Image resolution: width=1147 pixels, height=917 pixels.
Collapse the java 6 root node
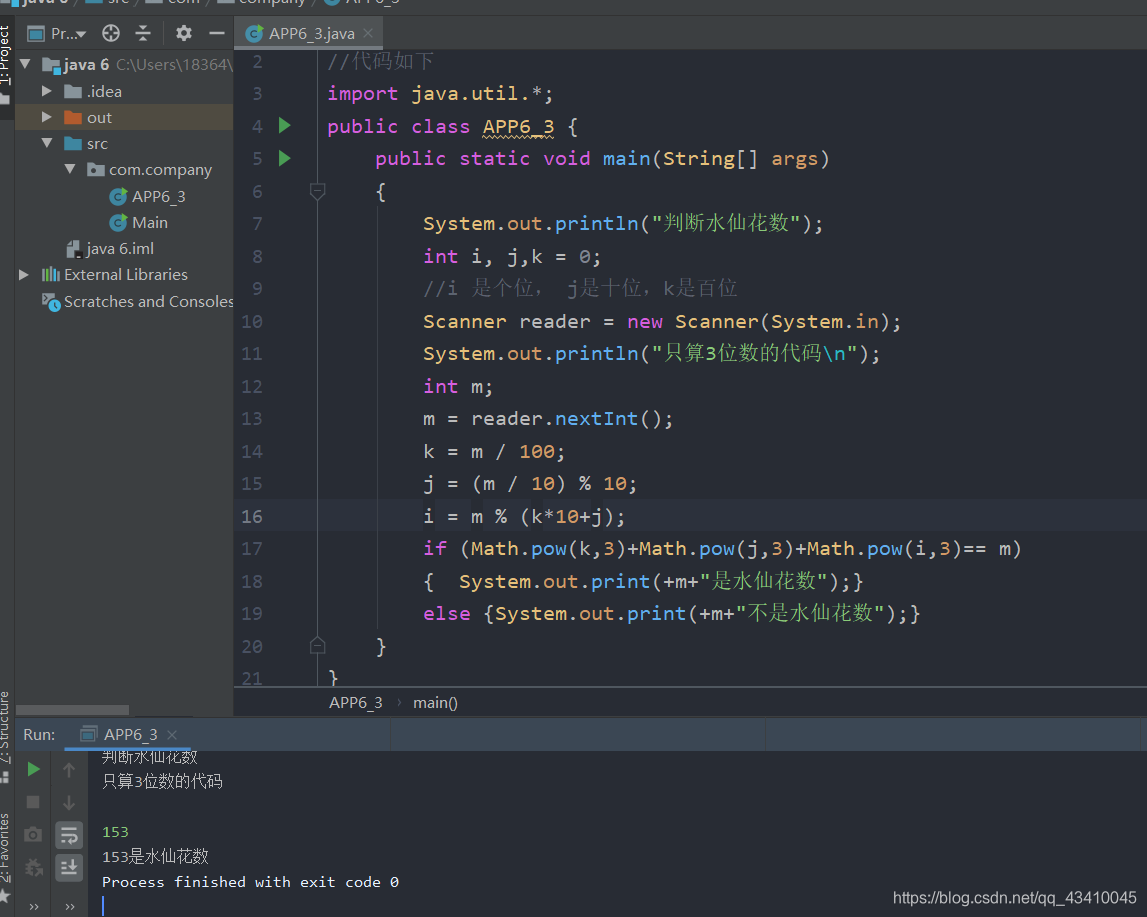(25, 64)
